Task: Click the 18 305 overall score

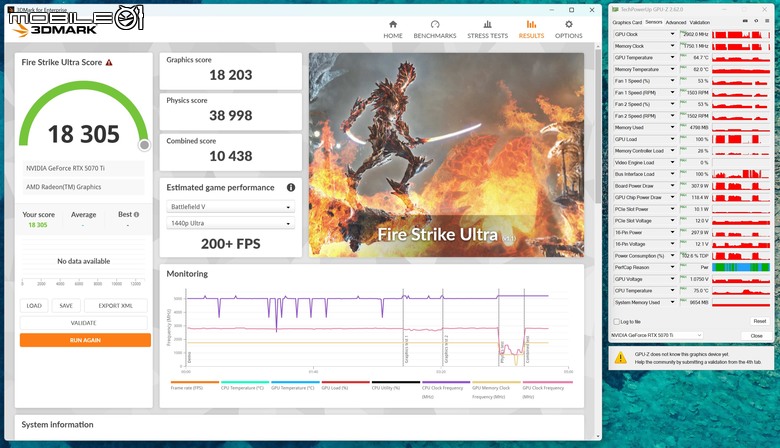Action: pyautogui.click(x=84, y=134)
